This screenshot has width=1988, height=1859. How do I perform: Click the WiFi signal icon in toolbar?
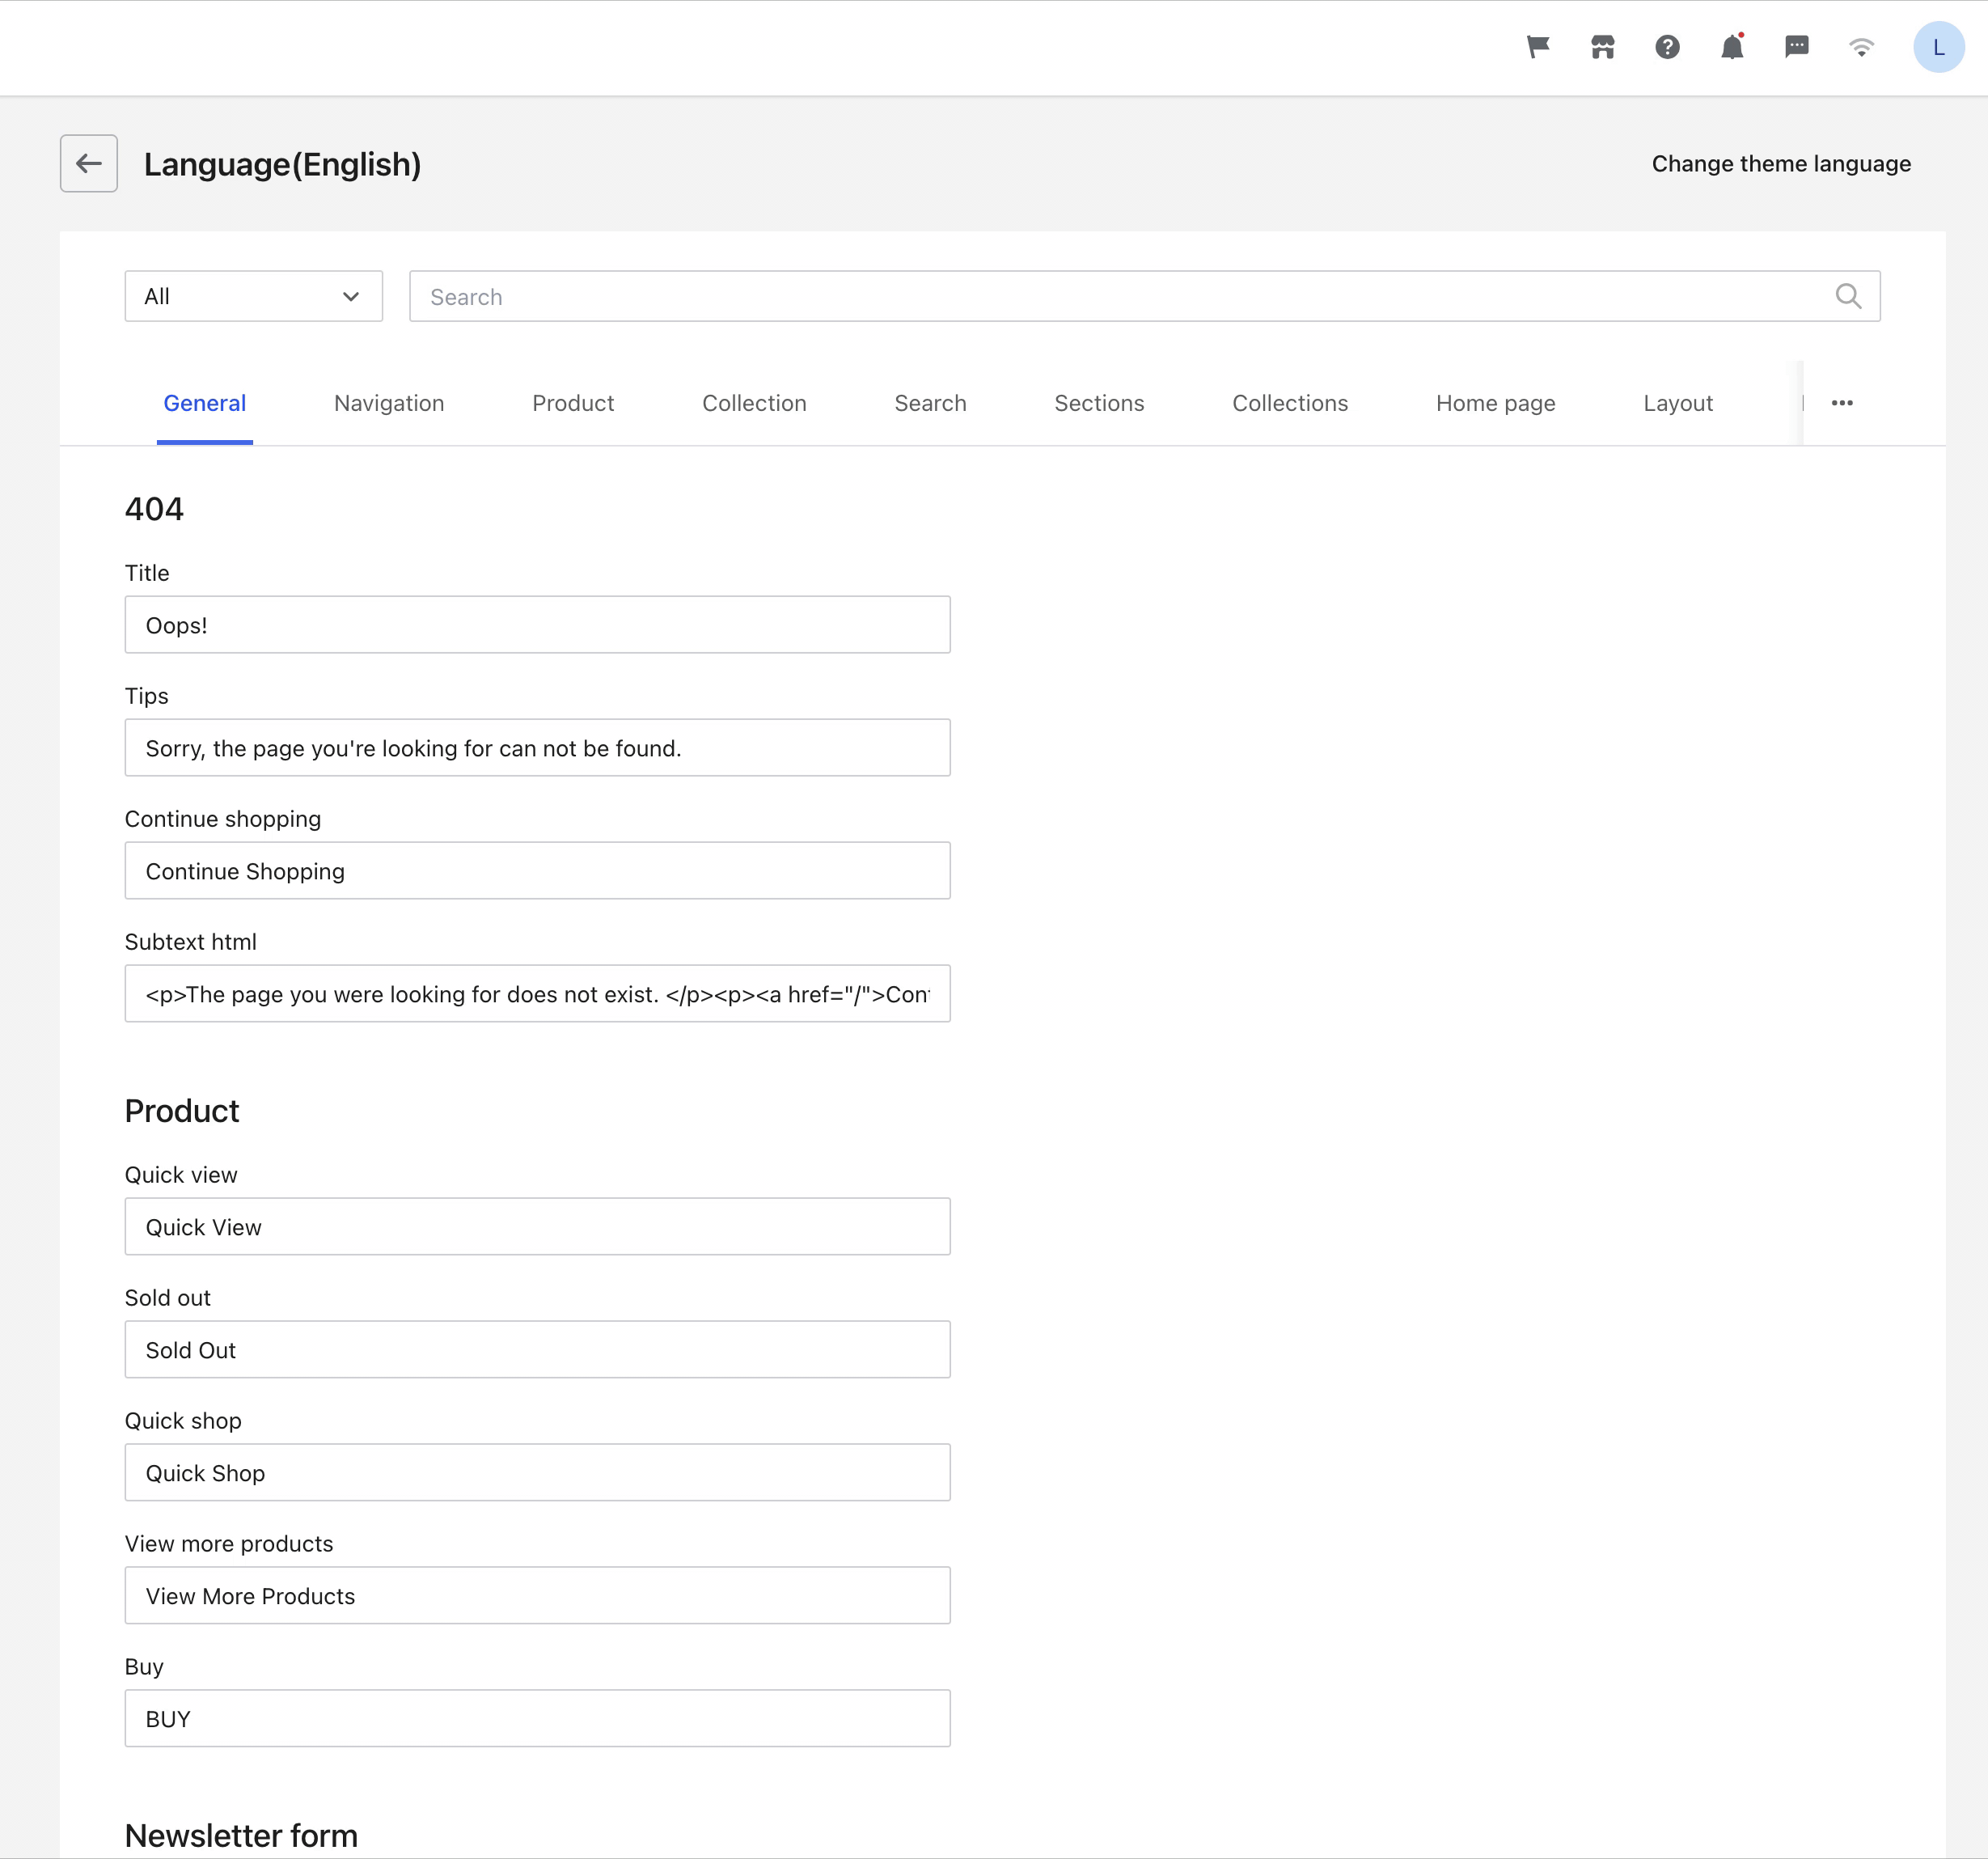pos(1860,47)
